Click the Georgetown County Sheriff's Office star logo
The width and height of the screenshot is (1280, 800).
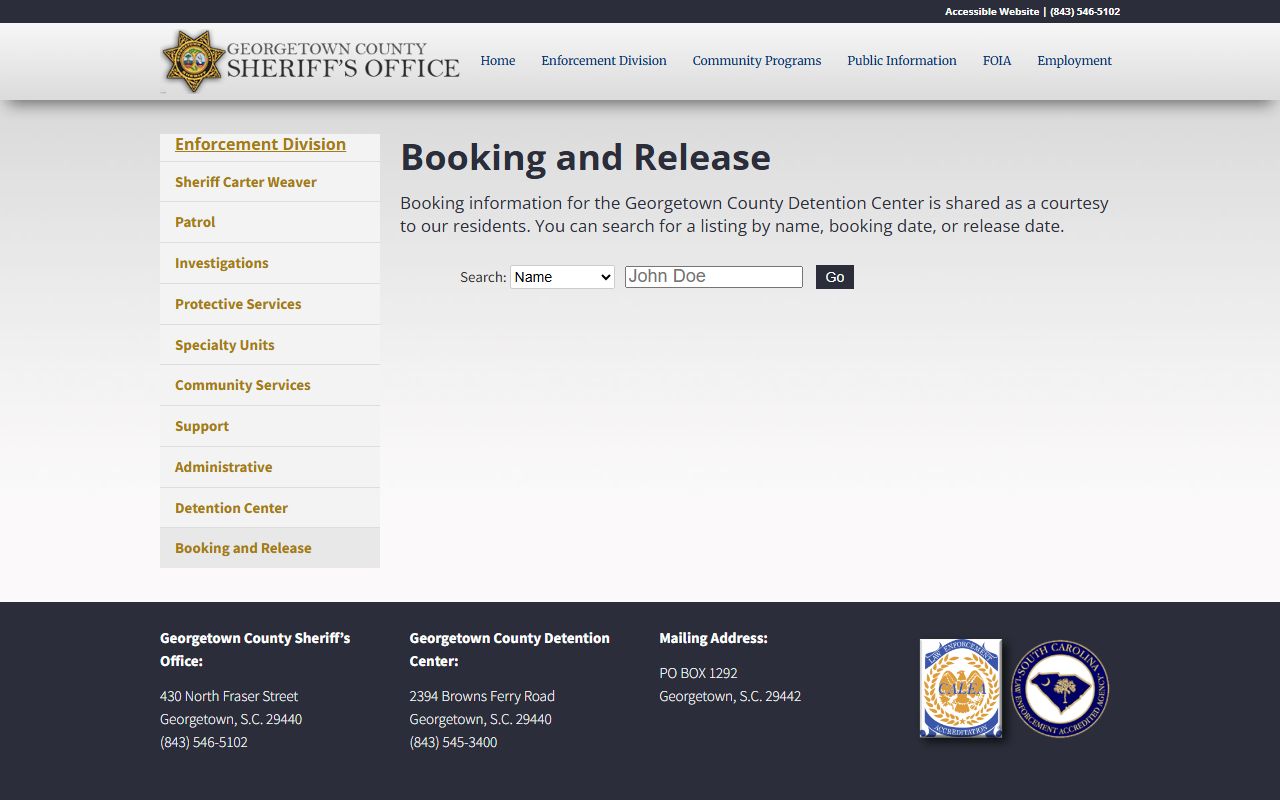(193, 61)
